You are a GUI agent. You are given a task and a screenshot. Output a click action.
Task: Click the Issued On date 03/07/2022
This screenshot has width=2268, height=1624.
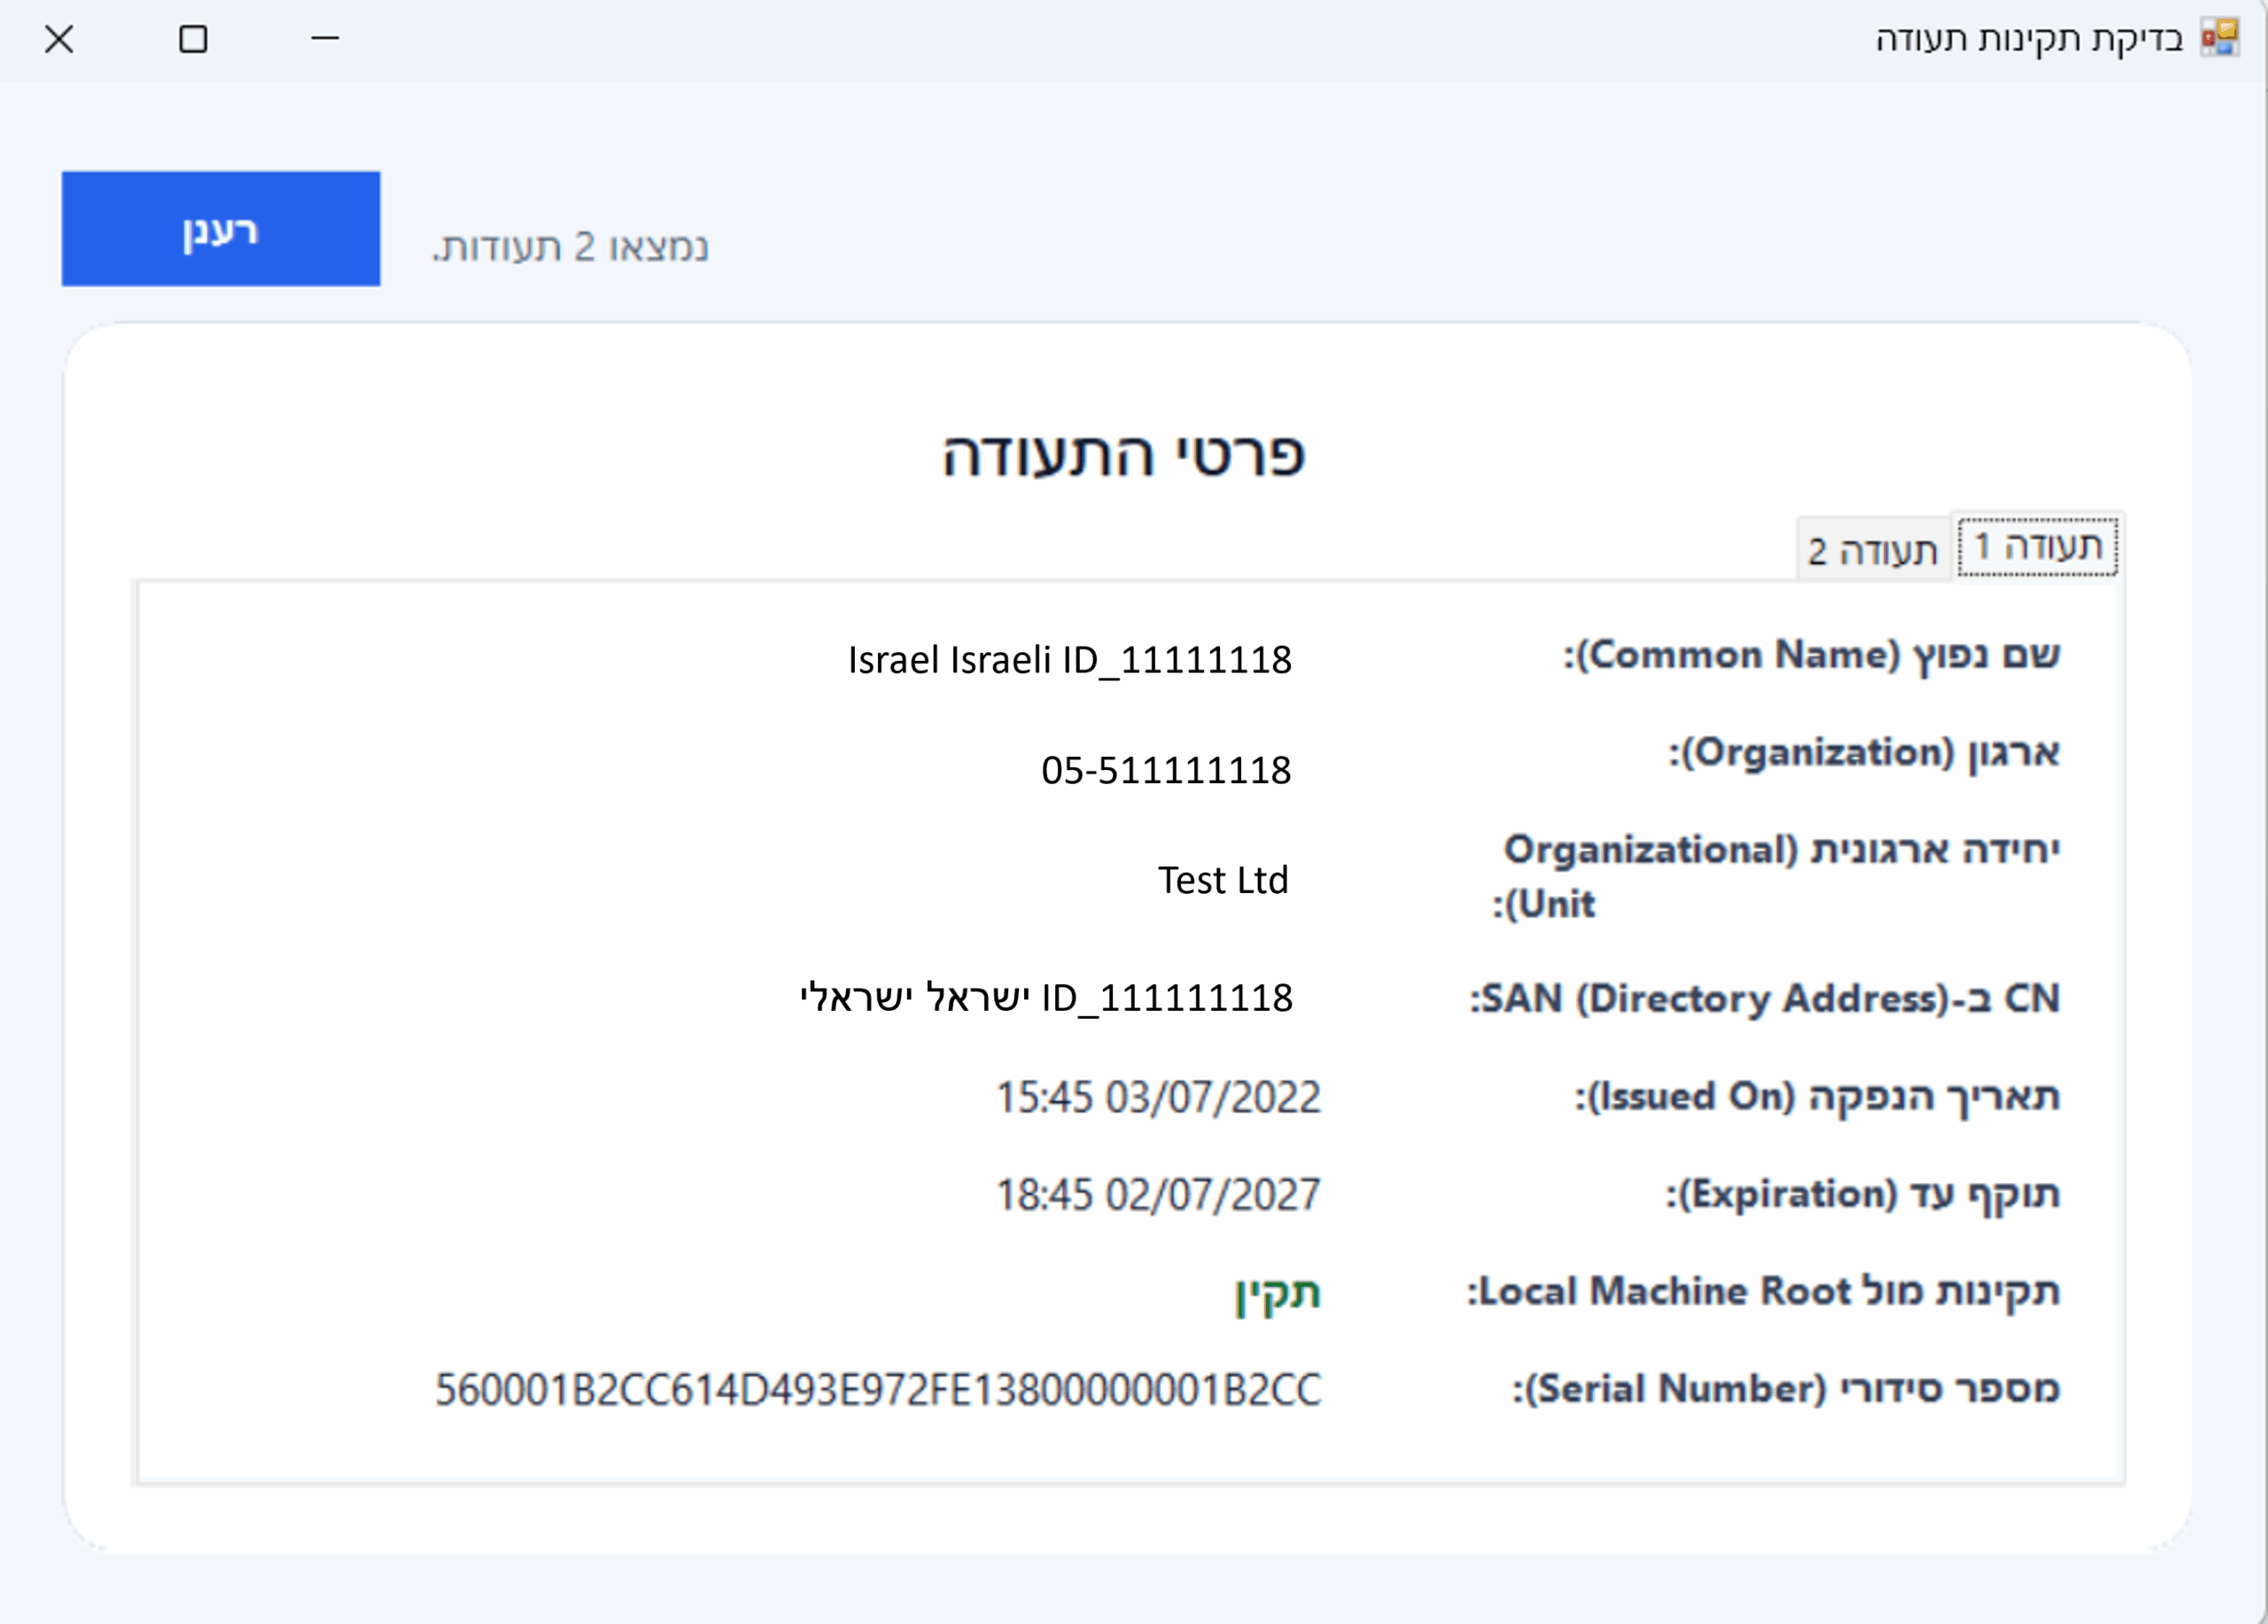1158,1097
